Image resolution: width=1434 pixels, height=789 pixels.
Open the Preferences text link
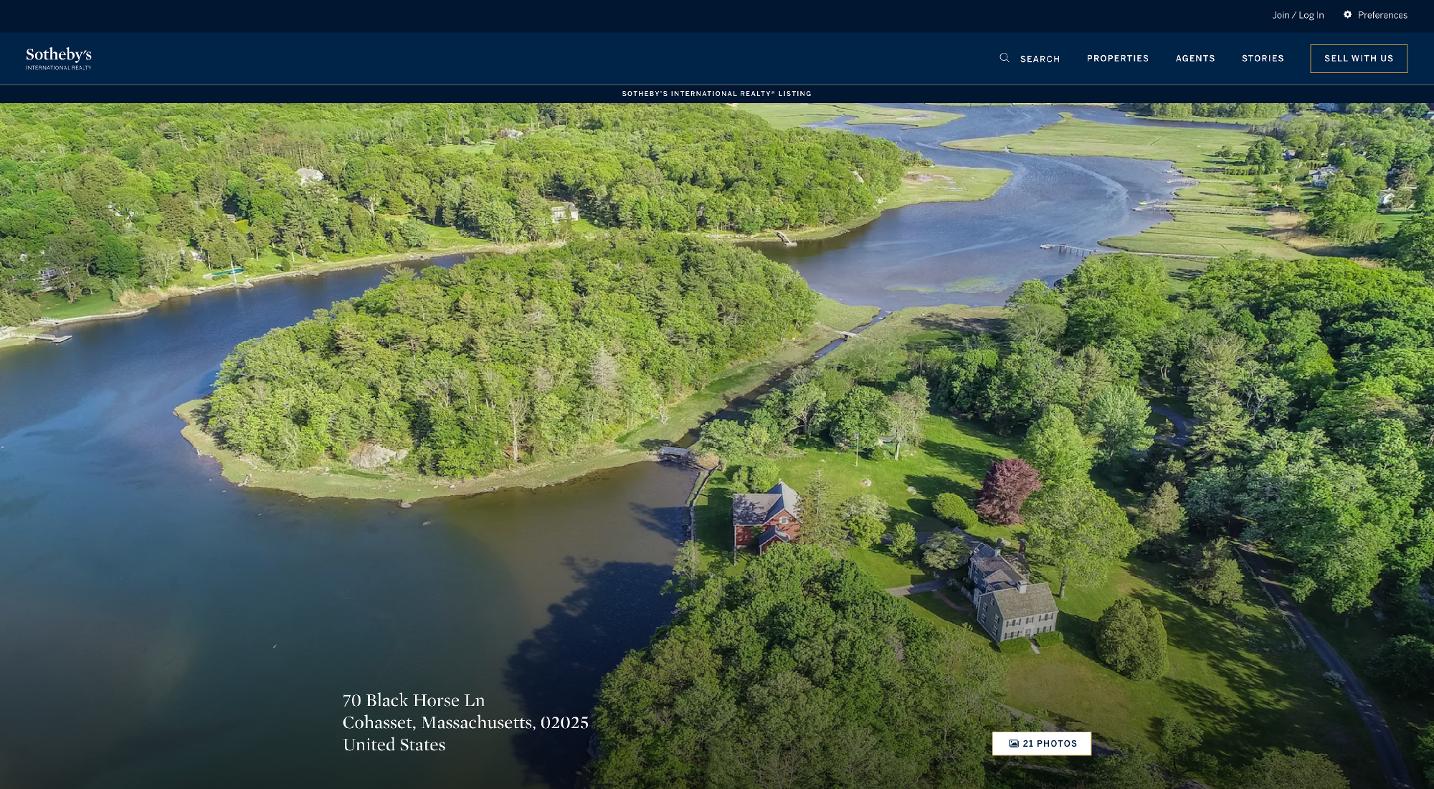coord(1383,15)
